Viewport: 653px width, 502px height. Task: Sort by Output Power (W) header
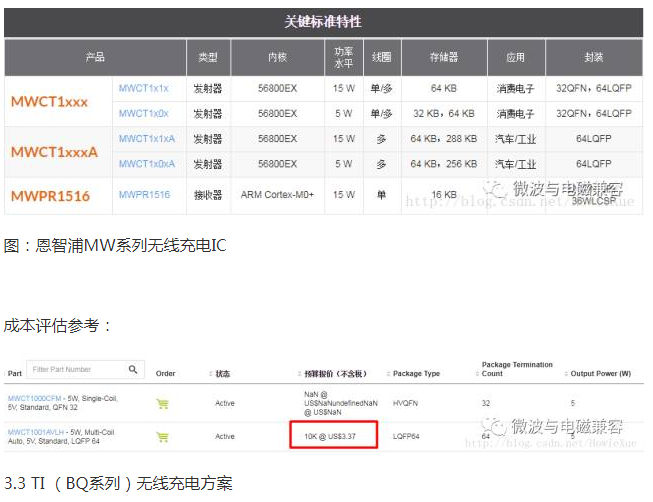[600, 374]
